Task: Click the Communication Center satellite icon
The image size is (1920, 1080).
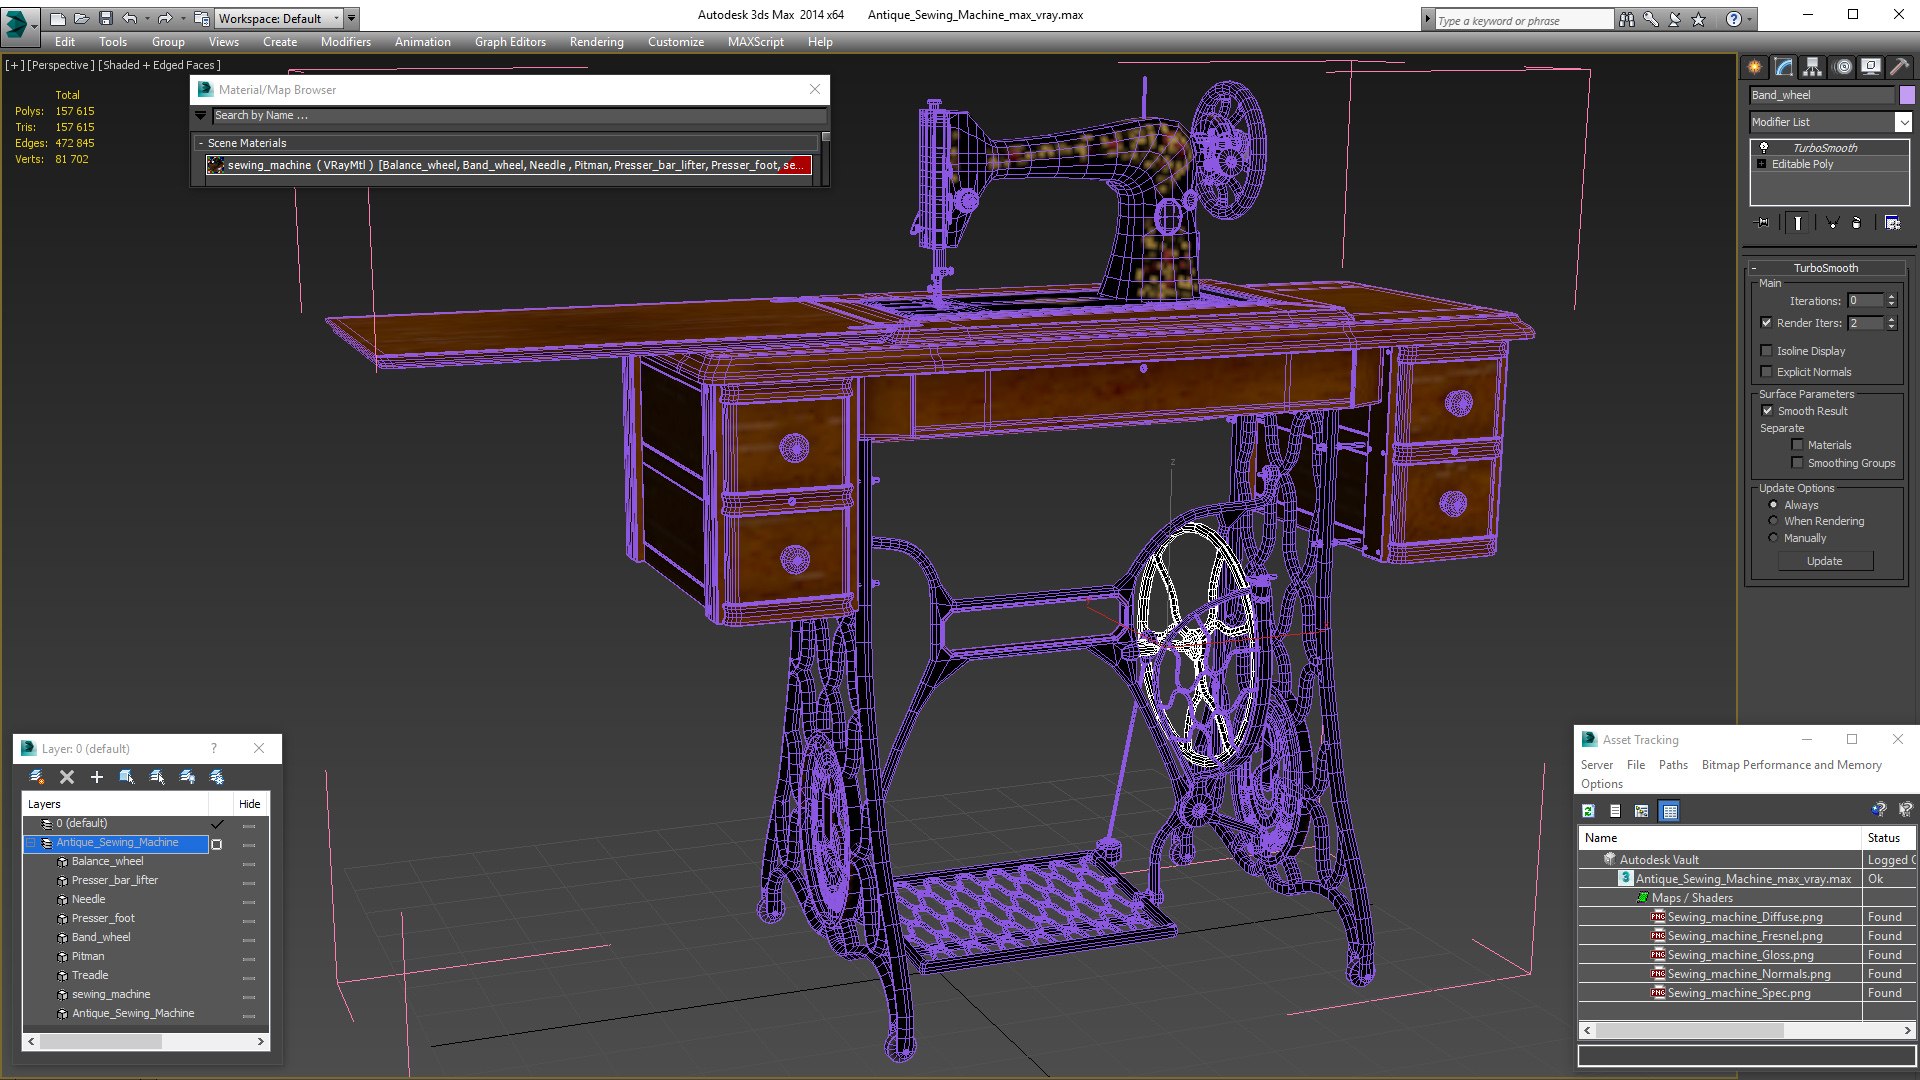Action: tap(1675, 19)
